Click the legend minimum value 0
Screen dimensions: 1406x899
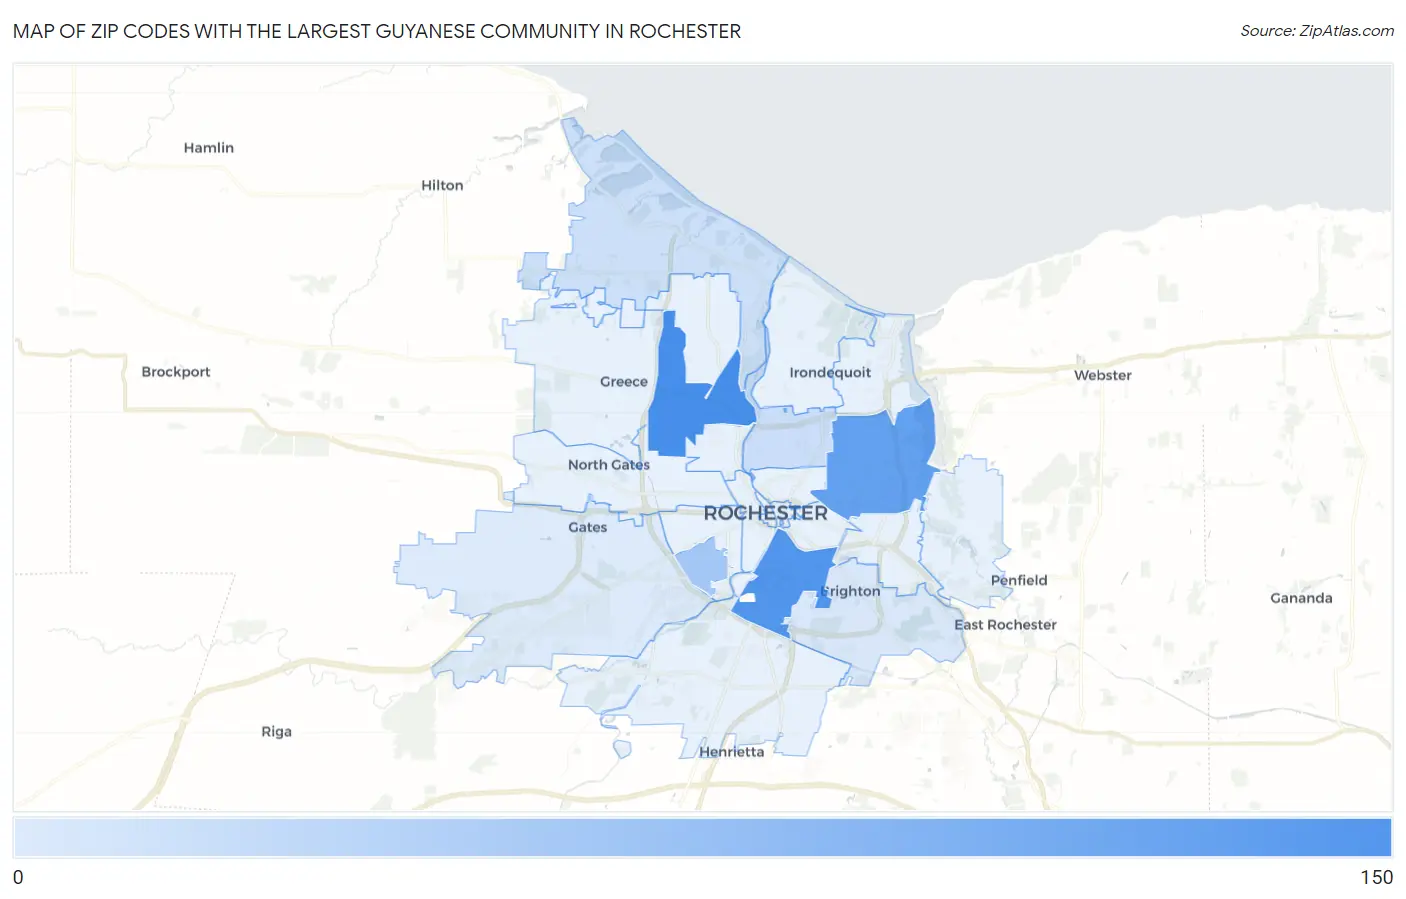coord(18,877)
